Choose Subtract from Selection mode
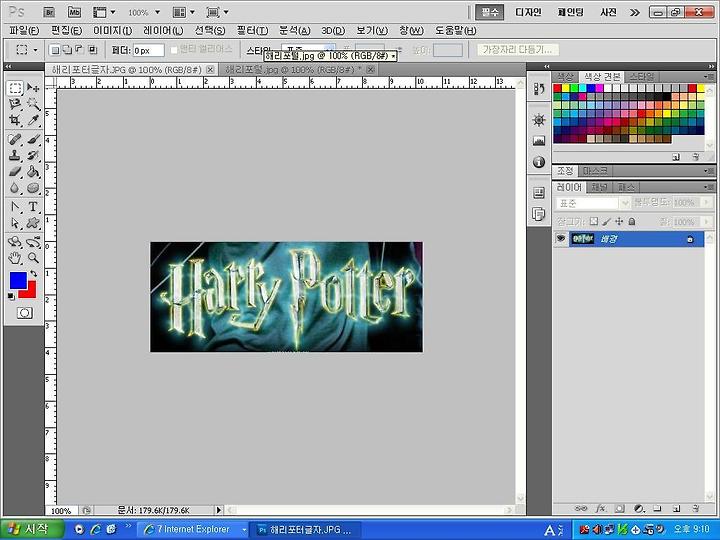The image size is (720, 540). point(79,50)
